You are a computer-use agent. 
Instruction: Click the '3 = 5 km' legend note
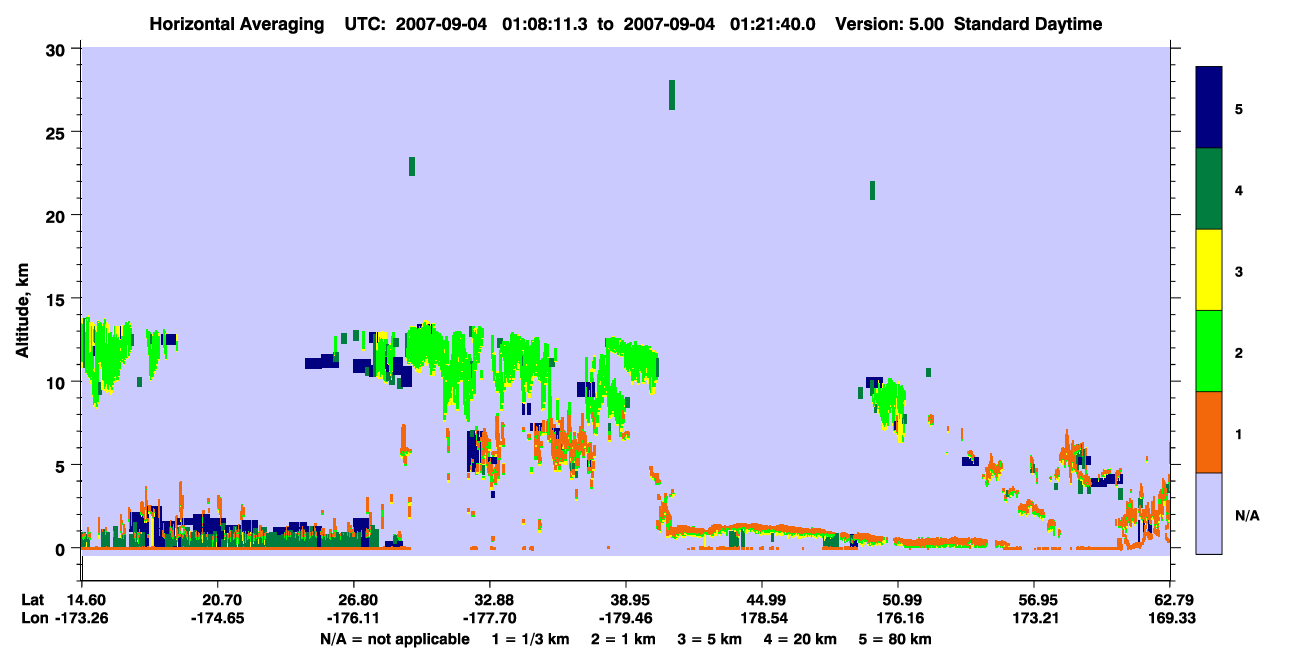[712, 639]
